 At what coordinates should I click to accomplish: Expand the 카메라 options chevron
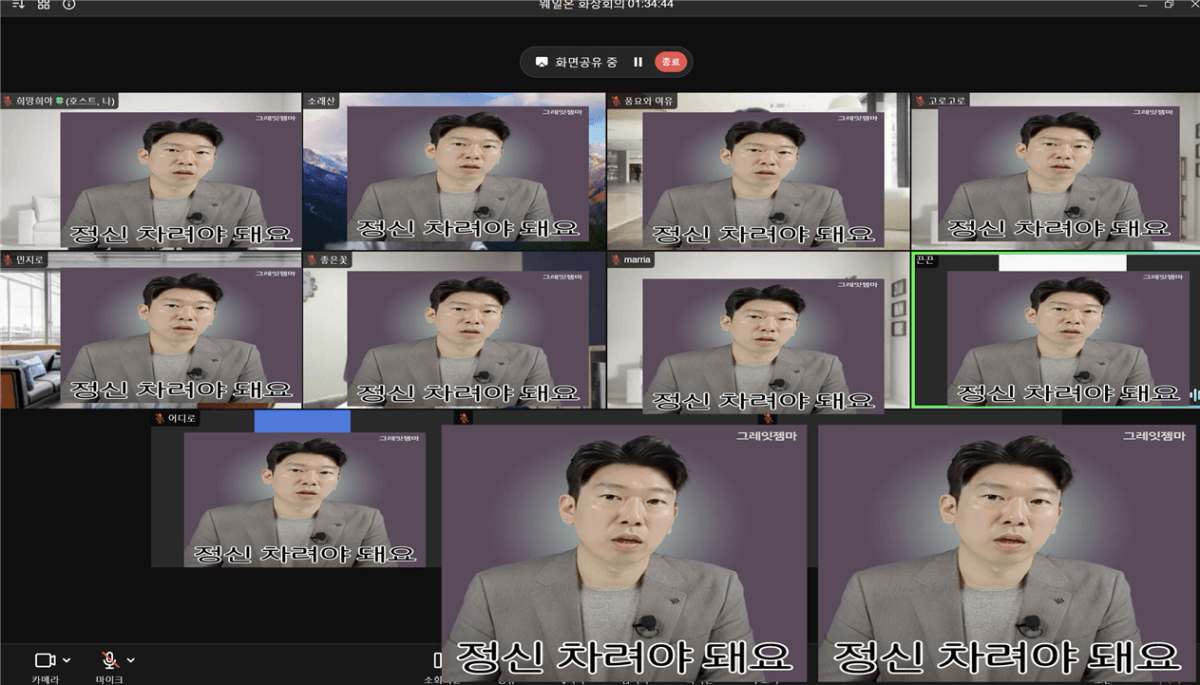coord(67,660)
